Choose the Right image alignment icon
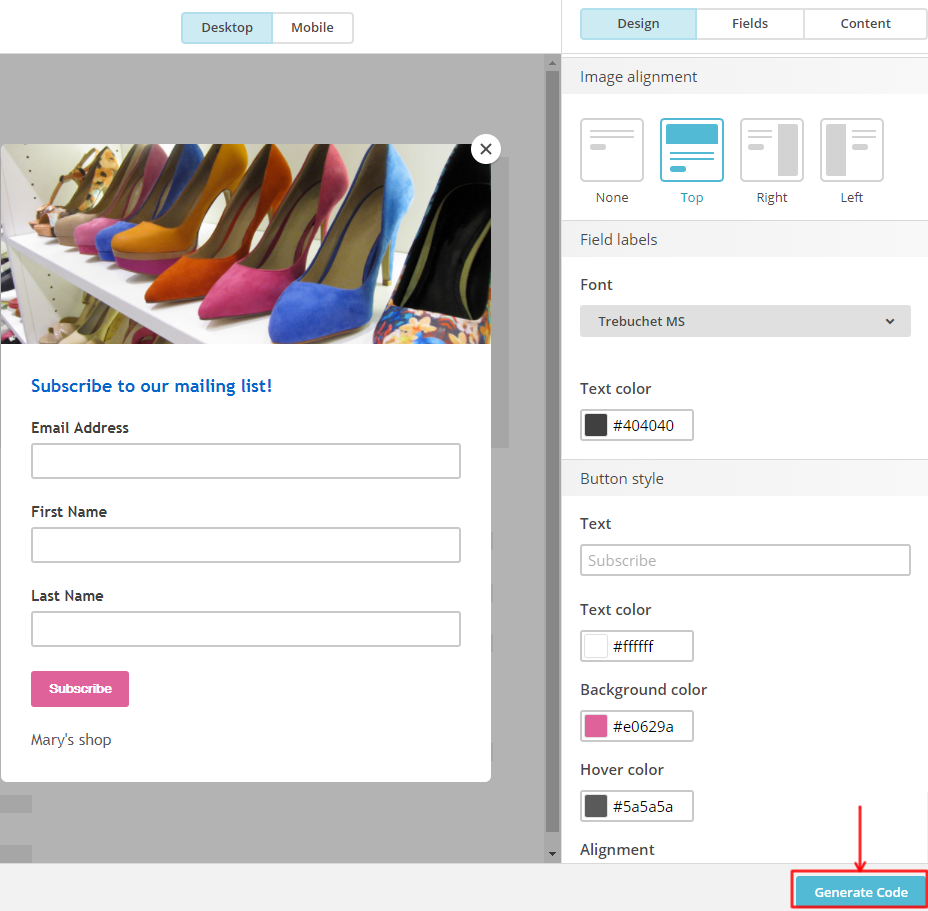The width and height of the screenshot is (928, 911). click(772, 150)
